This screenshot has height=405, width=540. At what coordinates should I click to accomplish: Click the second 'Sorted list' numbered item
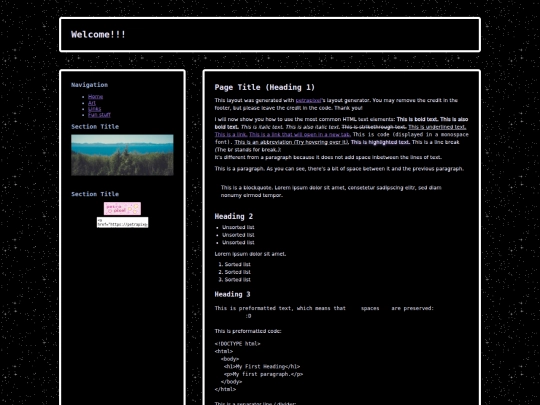[x=238, y=272]
